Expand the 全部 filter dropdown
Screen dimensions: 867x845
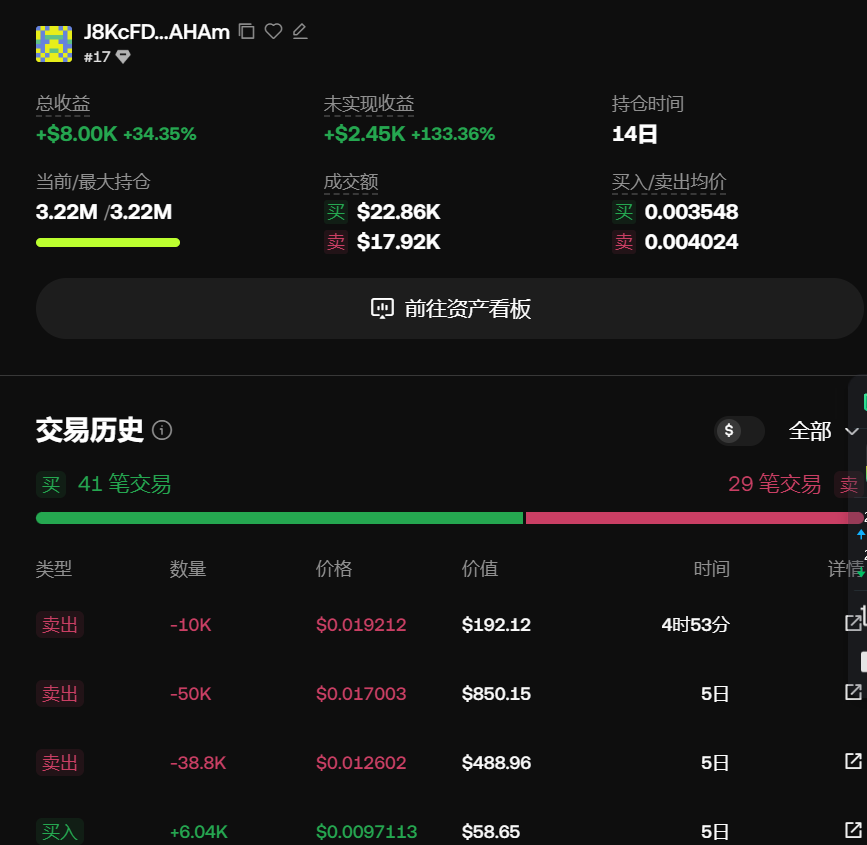(823, 431)
